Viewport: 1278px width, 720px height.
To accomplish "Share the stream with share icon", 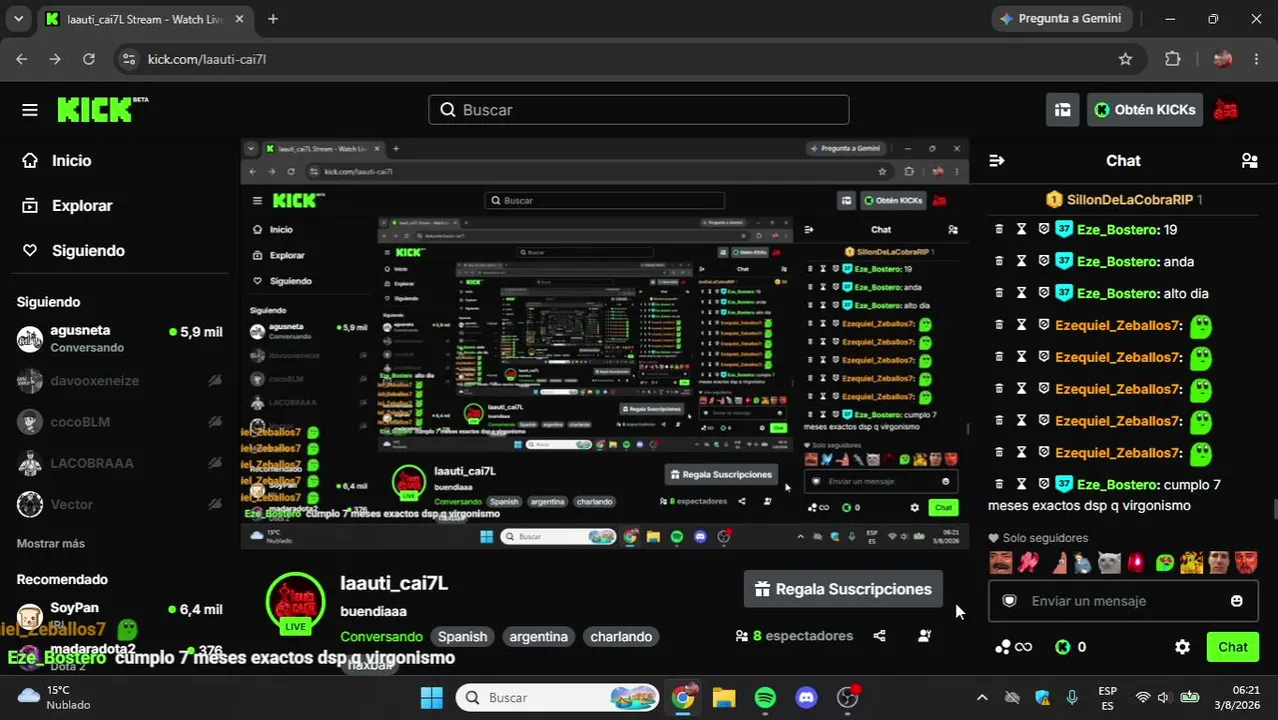I will [x=880, y=636].
